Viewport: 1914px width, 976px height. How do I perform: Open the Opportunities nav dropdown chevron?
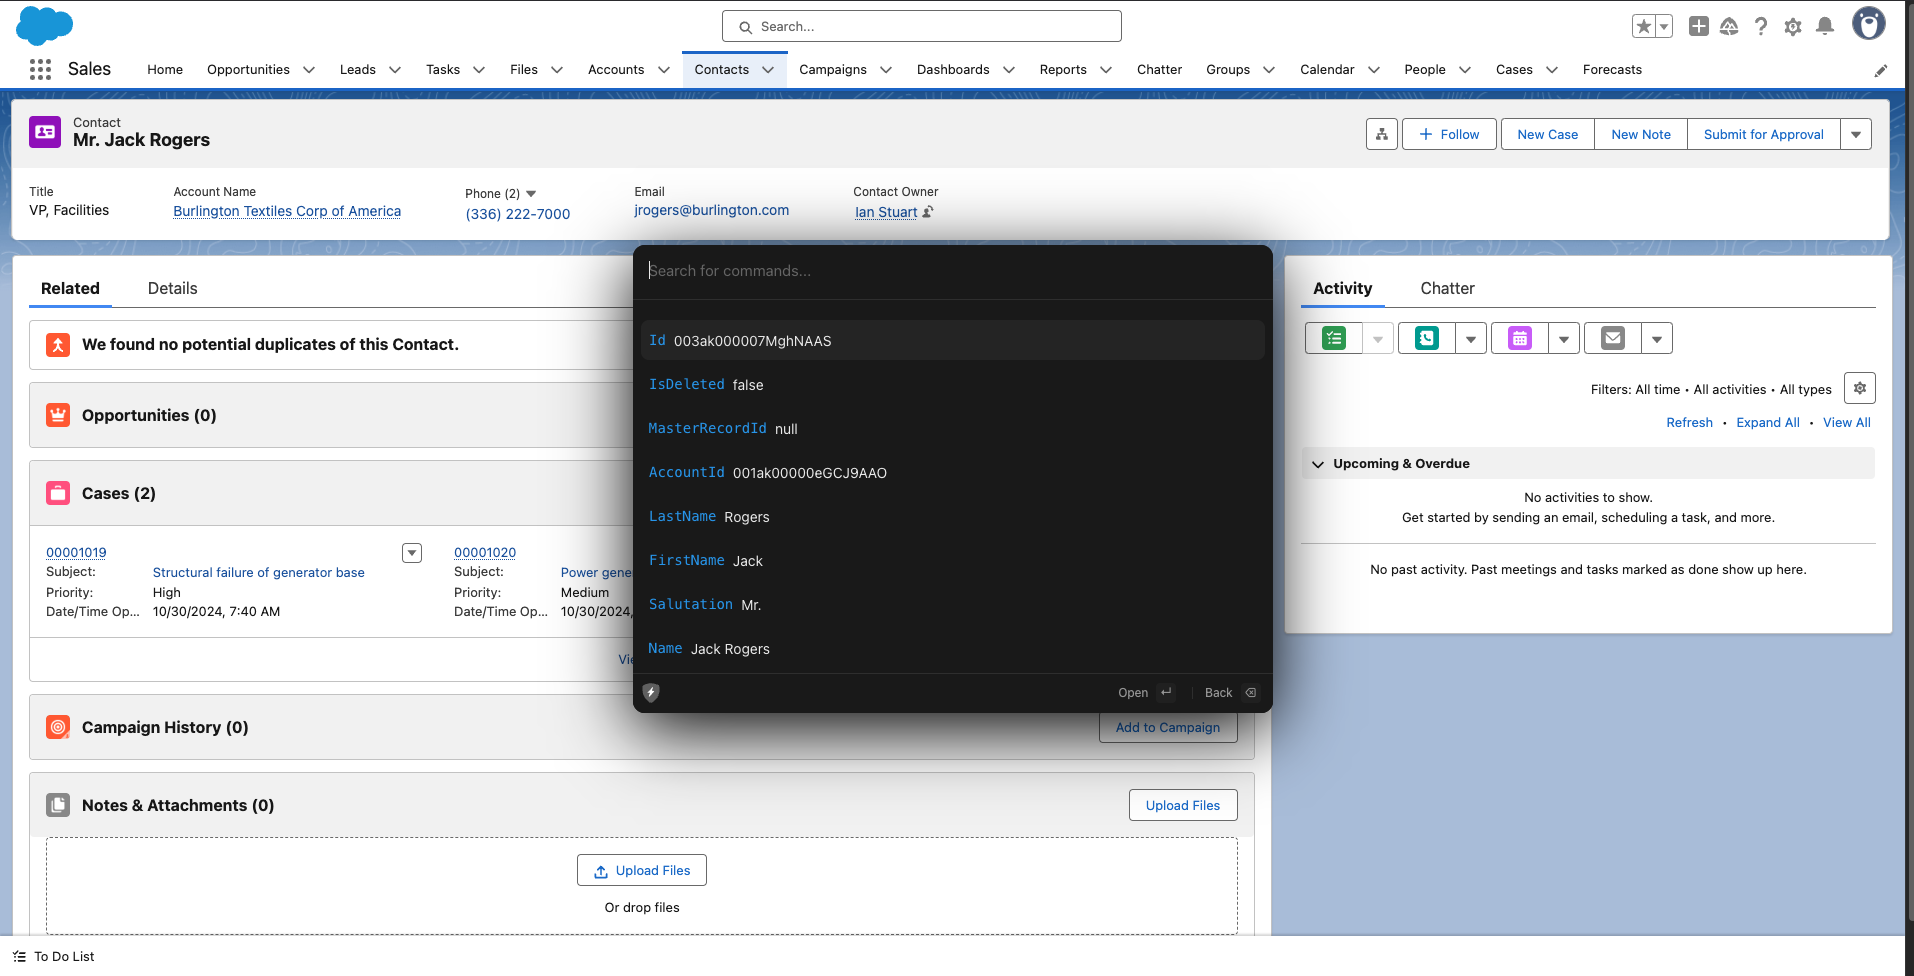309,70
